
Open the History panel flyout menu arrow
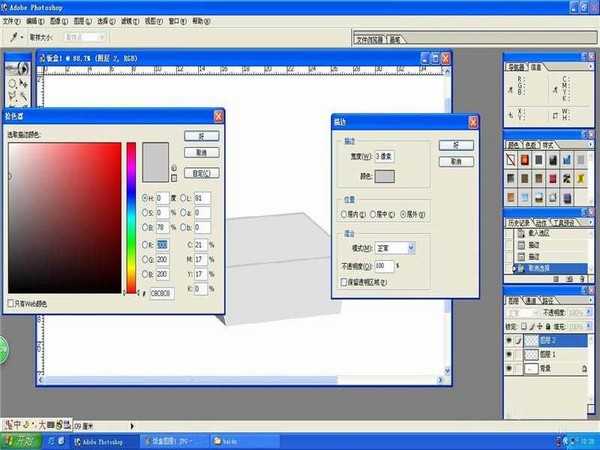pyautogui.click(x=590, y=222)
